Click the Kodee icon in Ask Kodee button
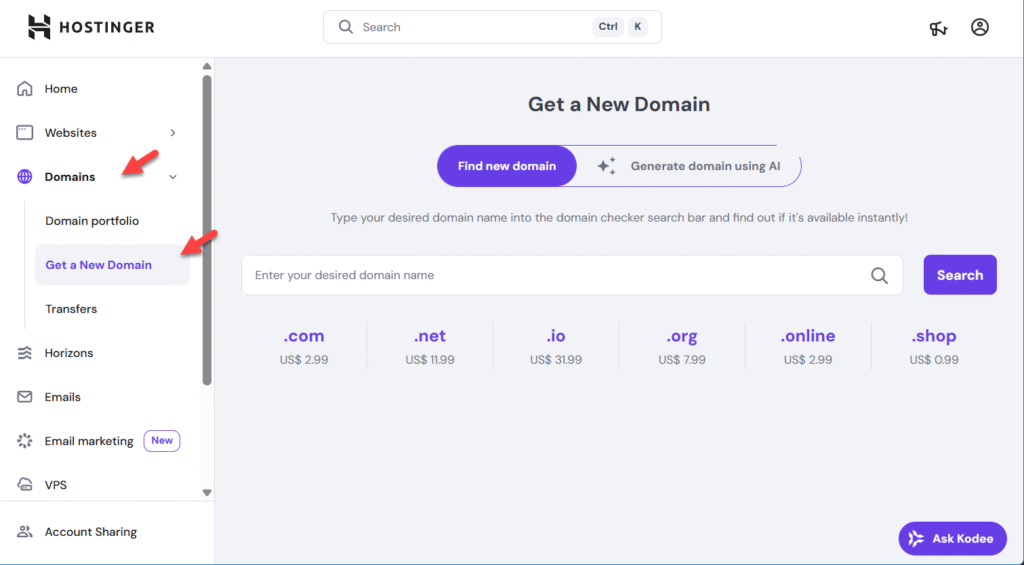 pyautogui.click(x=916, y=538)
